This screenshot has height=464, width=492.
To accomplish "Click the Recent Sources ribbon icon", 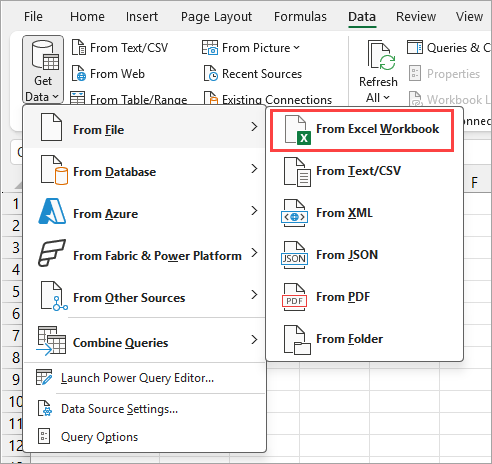I will tap(211, 74).
